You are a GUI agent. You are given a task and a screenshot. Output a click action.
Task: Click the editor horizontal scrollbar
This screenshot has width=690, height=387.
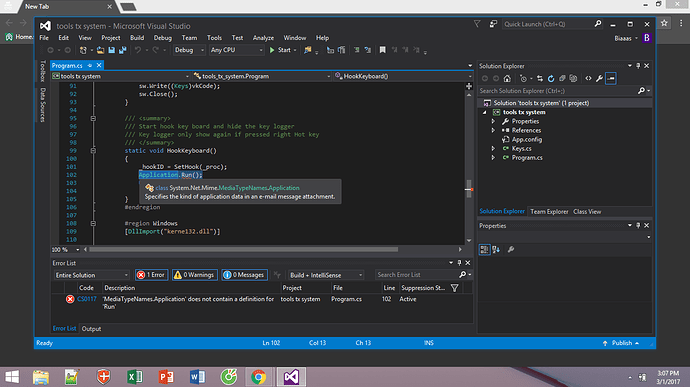244,250
